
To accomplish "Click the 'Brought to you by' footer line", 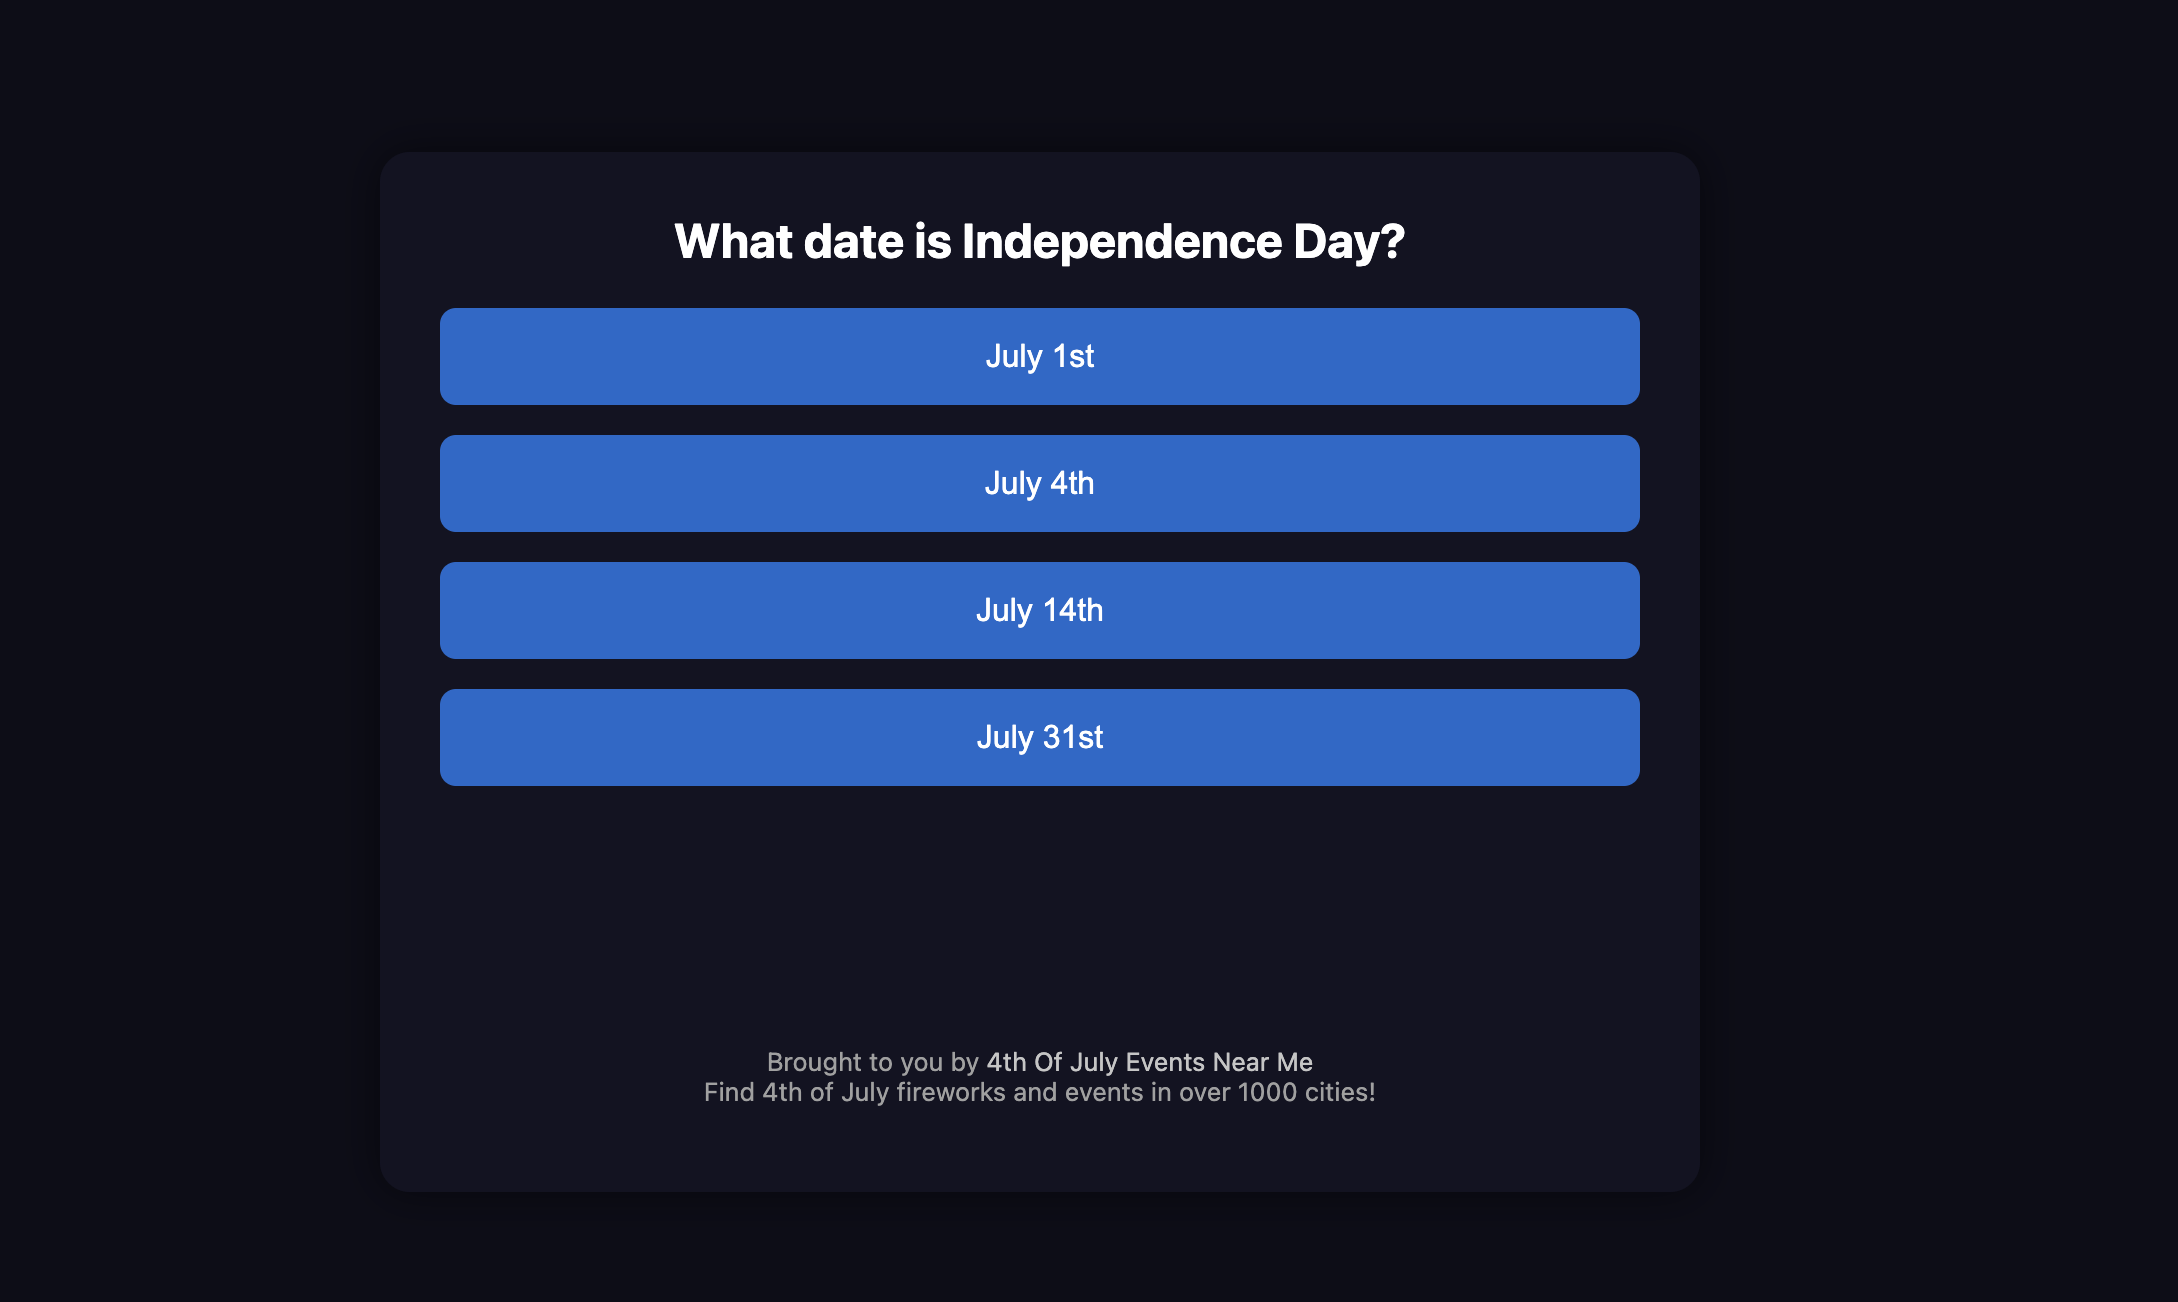I will tap(1039, 1062).
